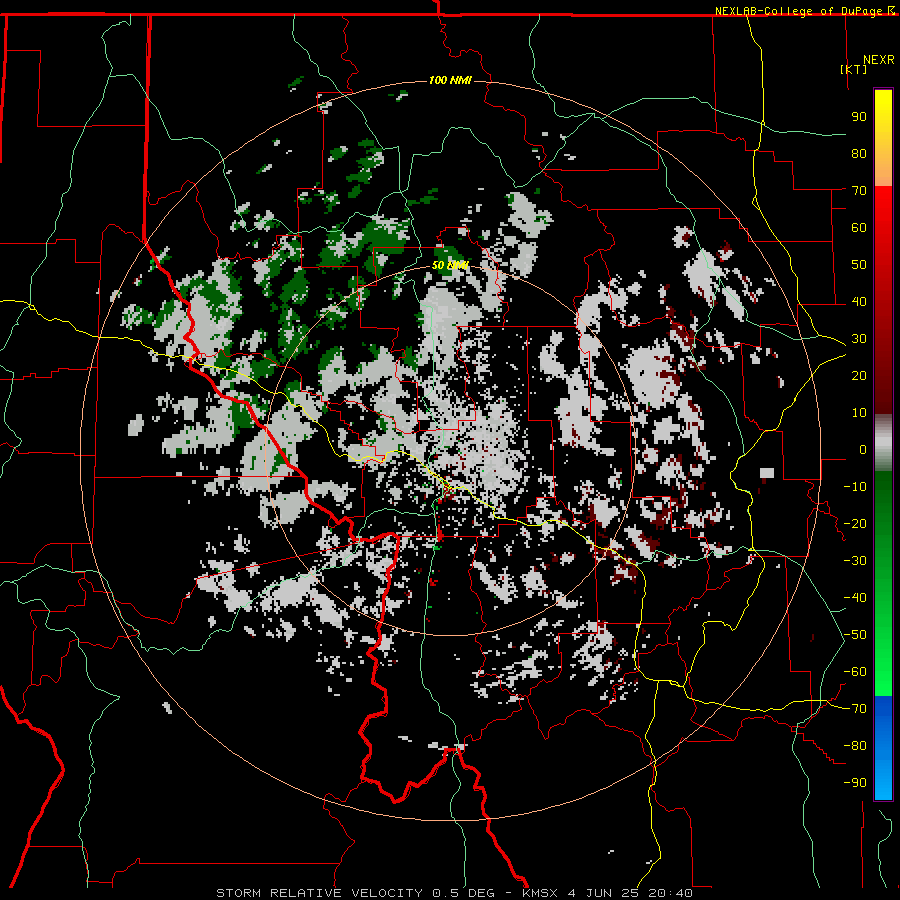
Task: Click the gray zero-velocity segment of color bar
Action: tap(883, 442)
